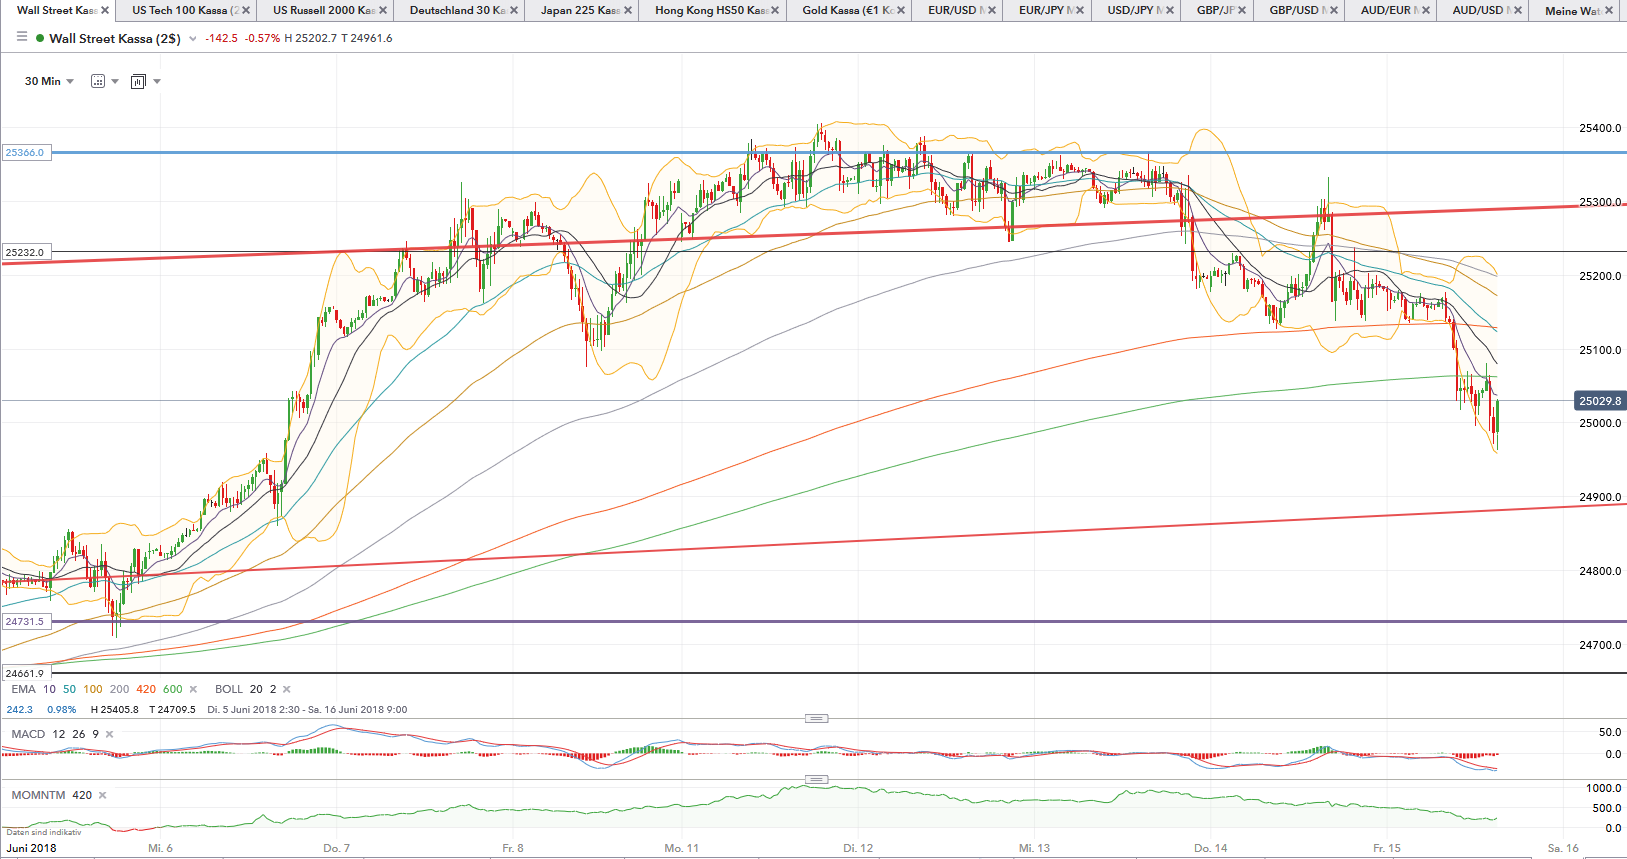Remove the EMA indicator
1627x859 pixels.
click(193, 689)
